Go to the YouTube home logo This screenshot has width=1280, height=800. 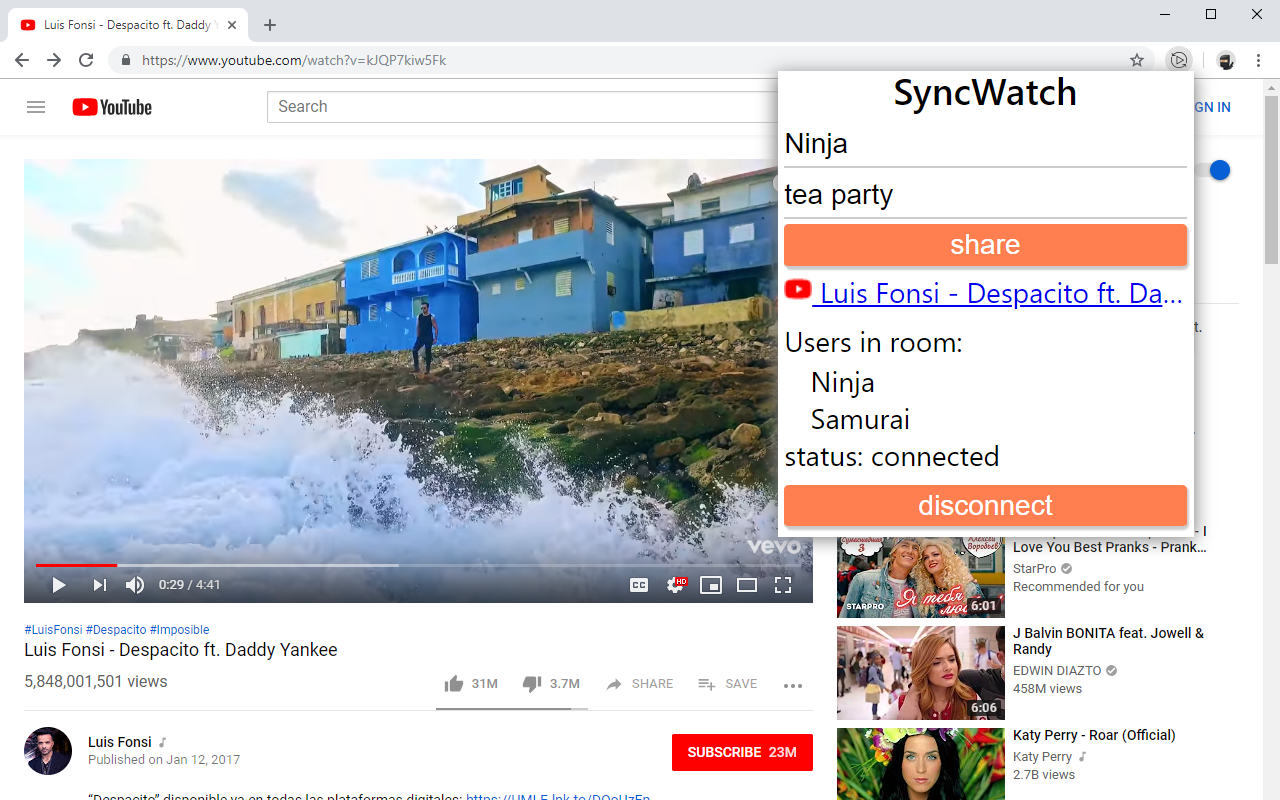112,107
